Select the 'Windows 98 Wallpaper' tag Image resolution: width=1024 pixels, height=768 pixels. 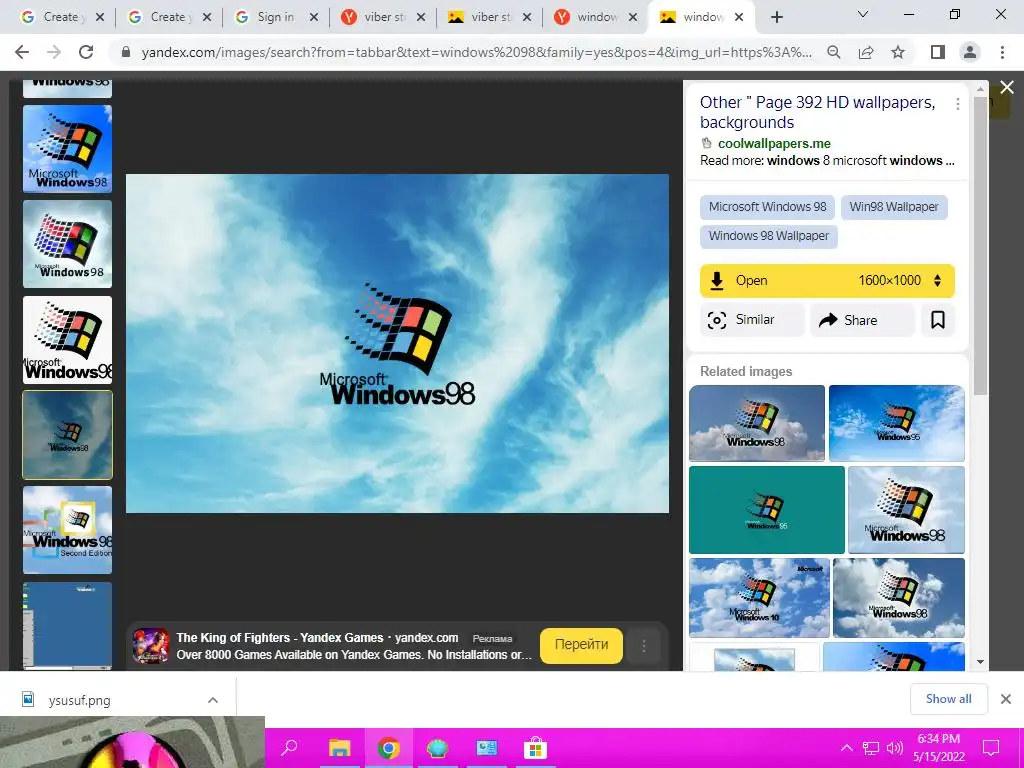(x=769, y=236)
